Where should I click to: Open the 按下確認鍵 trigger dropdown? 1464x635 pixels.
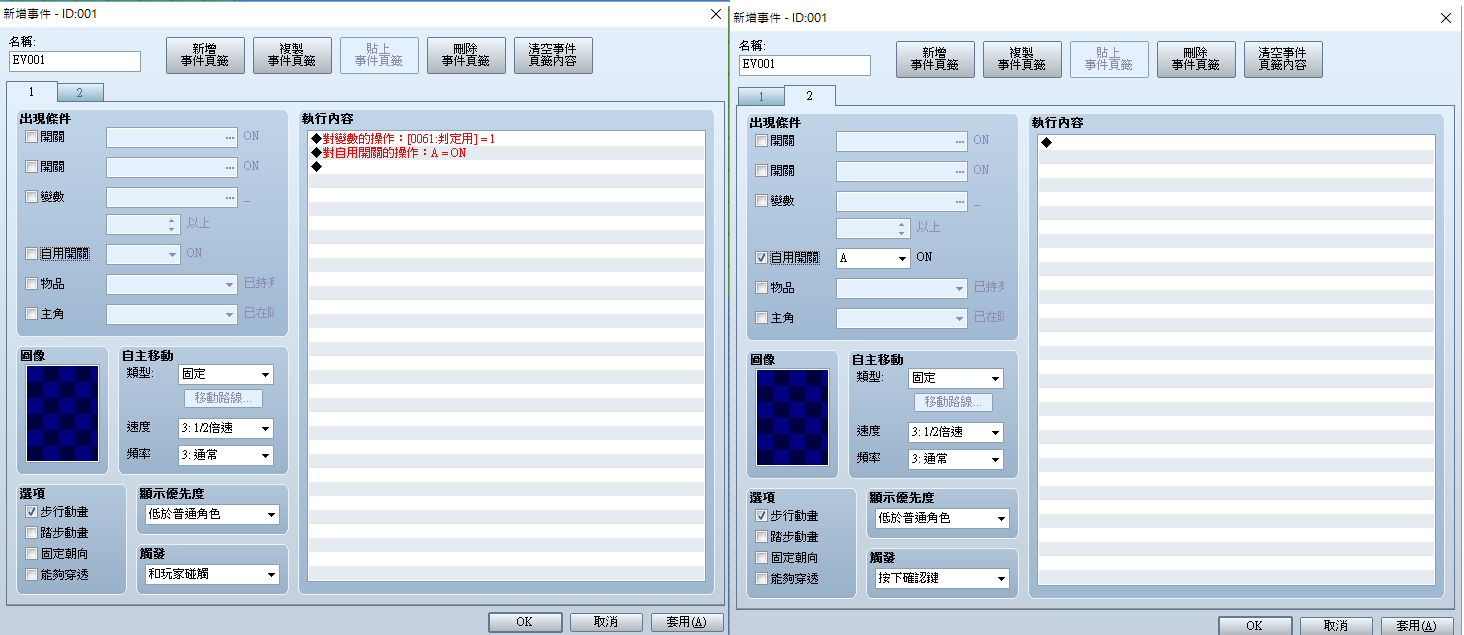coord(941,578)
